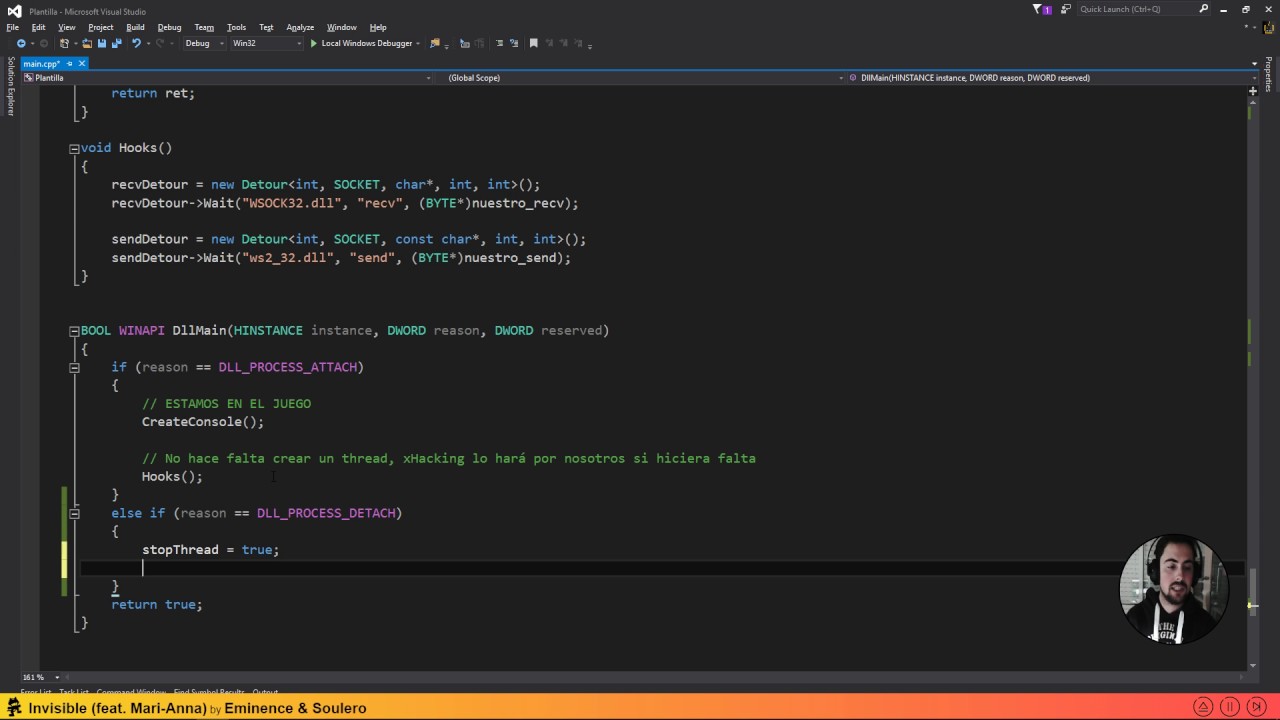The width and height of the screenshot is (1280, 720).
Task: Collapse the DLL_PROCESS_ATTACH if block
Action: (x=74, y=367)
